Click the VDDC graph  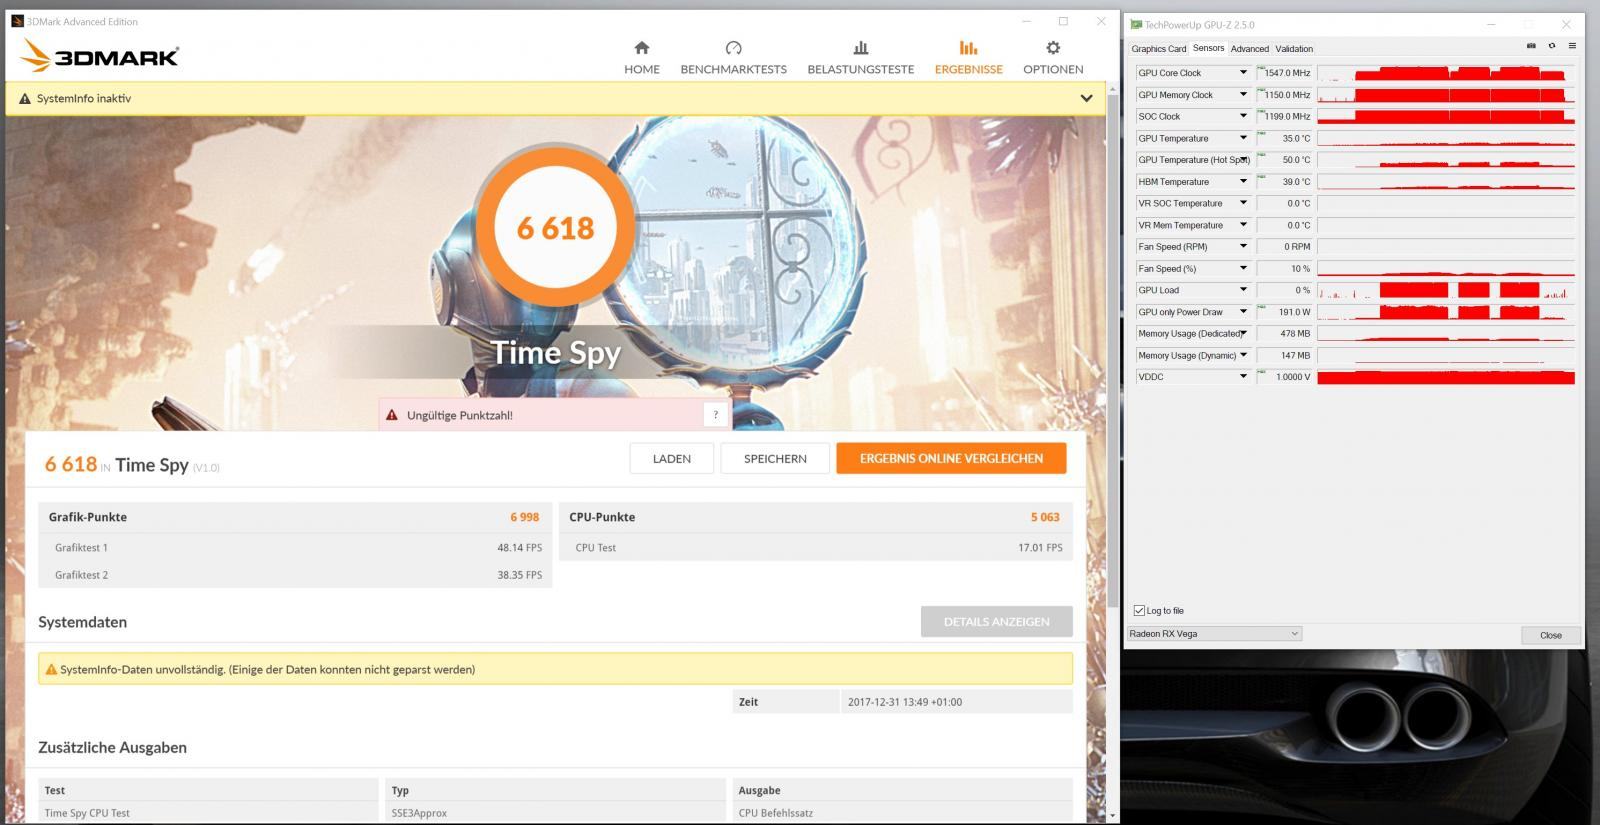click(1446, 377)
